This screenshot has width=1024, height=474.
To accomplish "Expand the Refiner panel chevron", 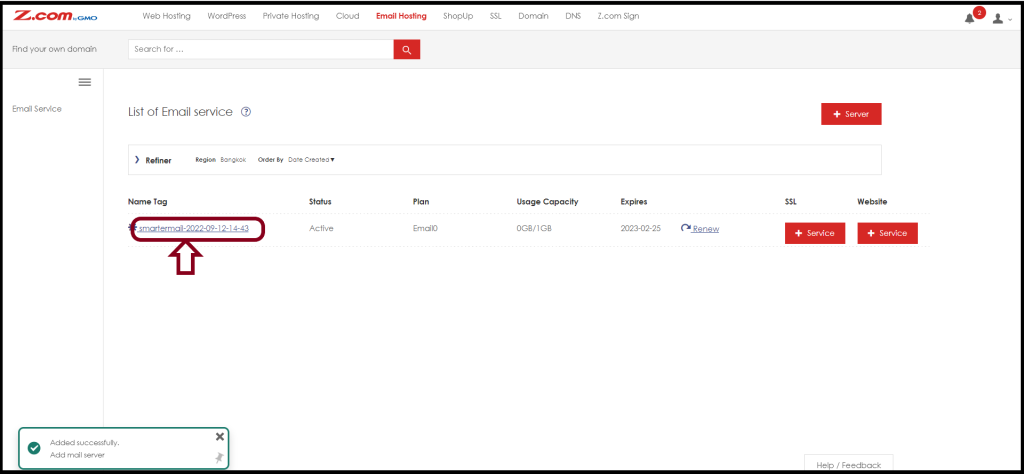I will pos(136,160).
